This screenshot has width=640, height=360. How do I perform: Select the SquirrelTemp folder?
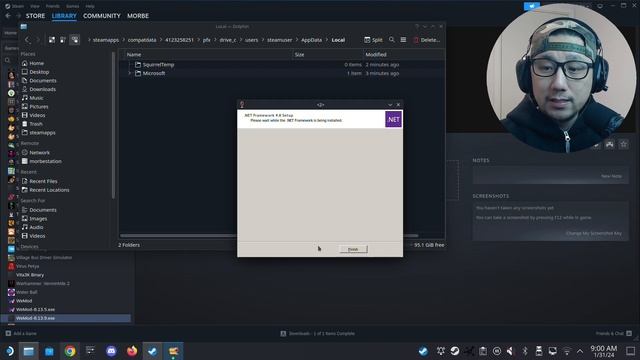pyautogui.click(x=158, y=64)
